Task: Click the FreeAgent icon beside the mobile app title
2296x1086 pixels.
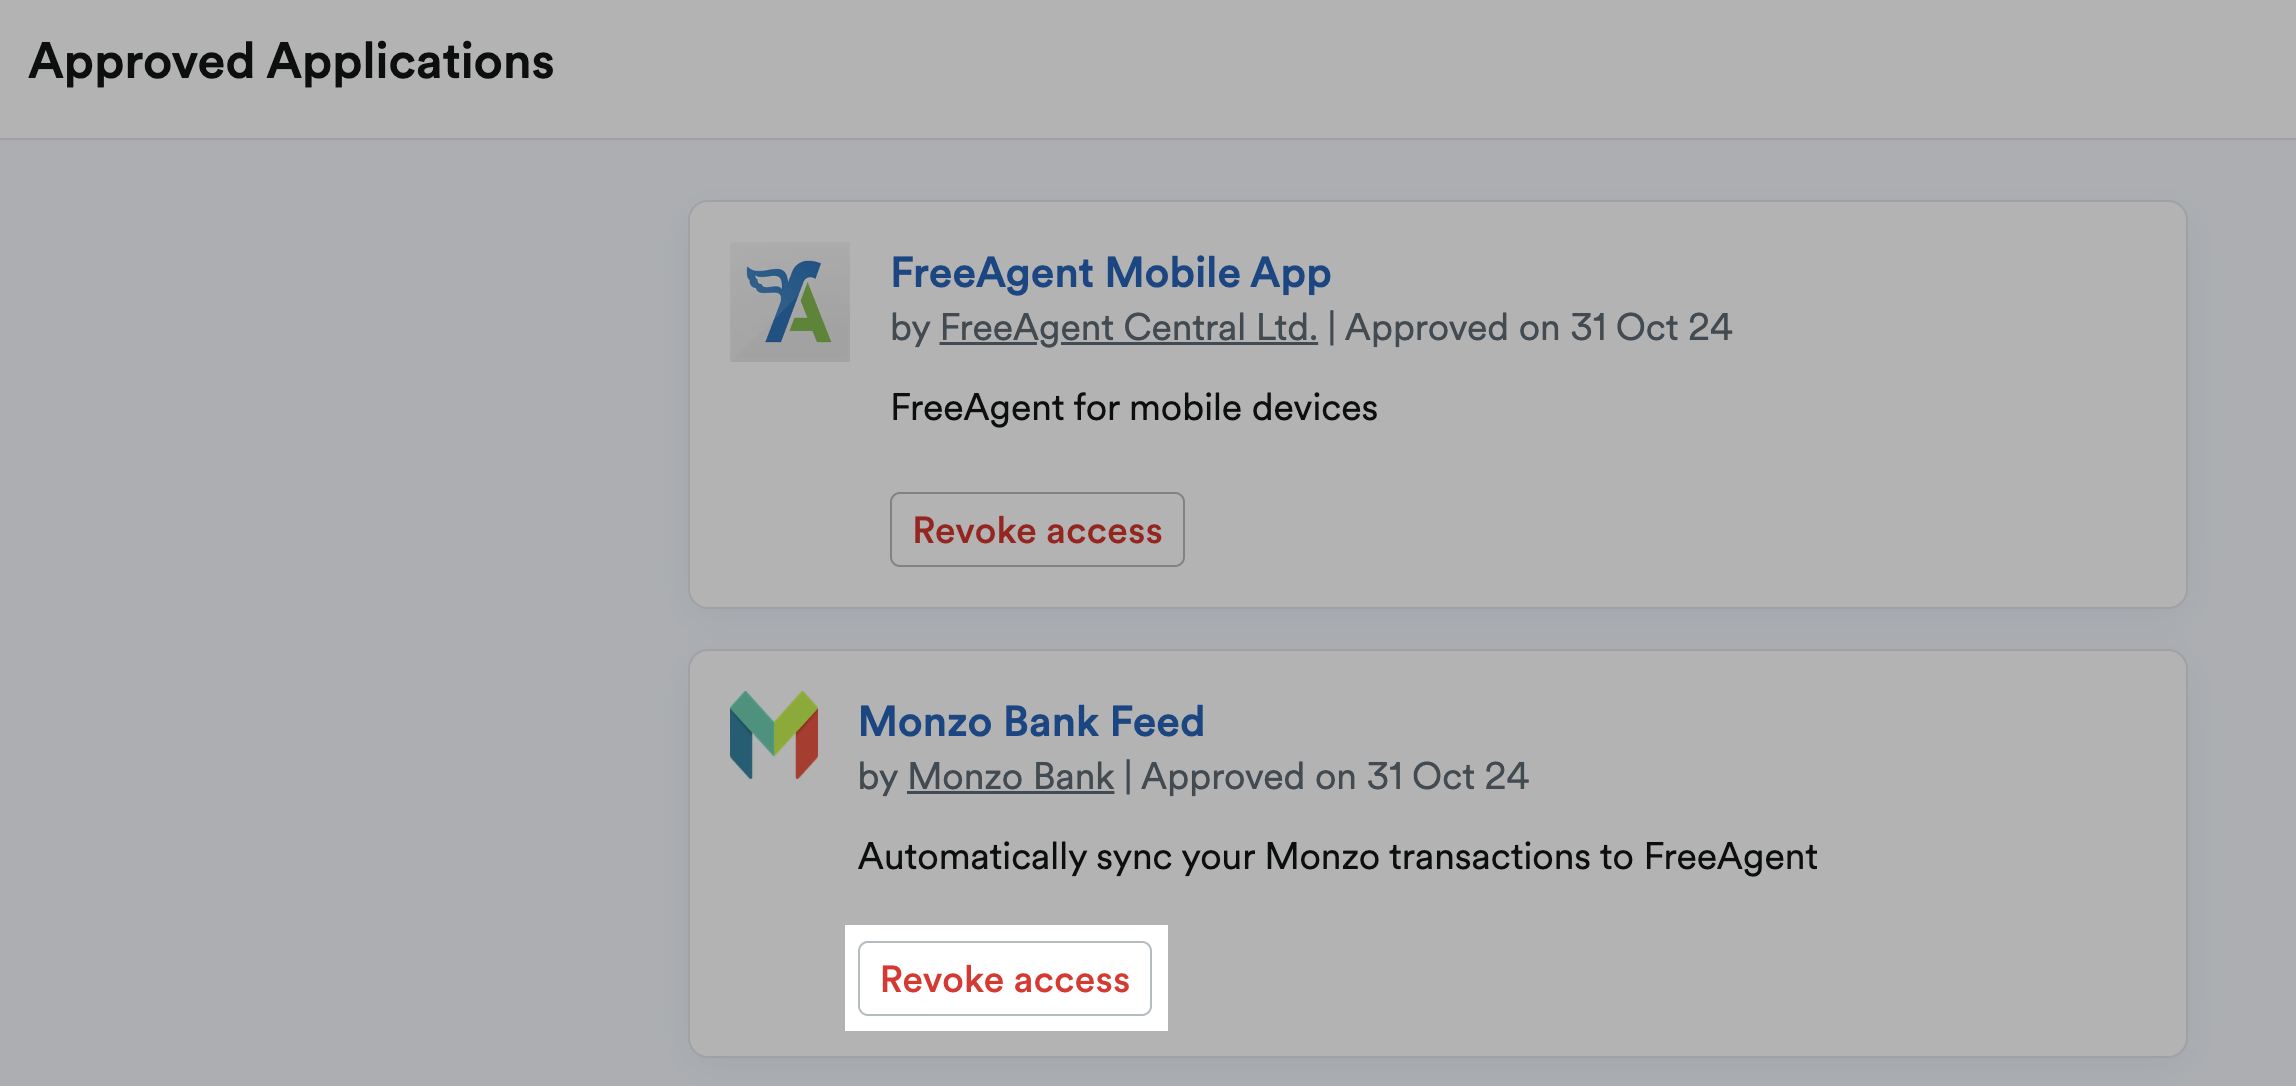Action: pyautogui.click(x=789, y=301)
